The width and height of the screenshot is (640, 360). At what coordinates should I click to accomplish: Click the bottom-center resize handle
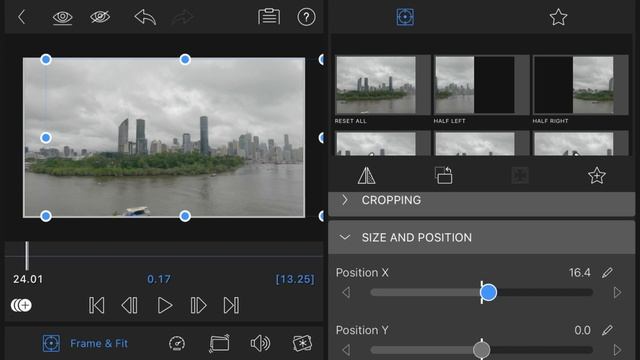(185, 216)
